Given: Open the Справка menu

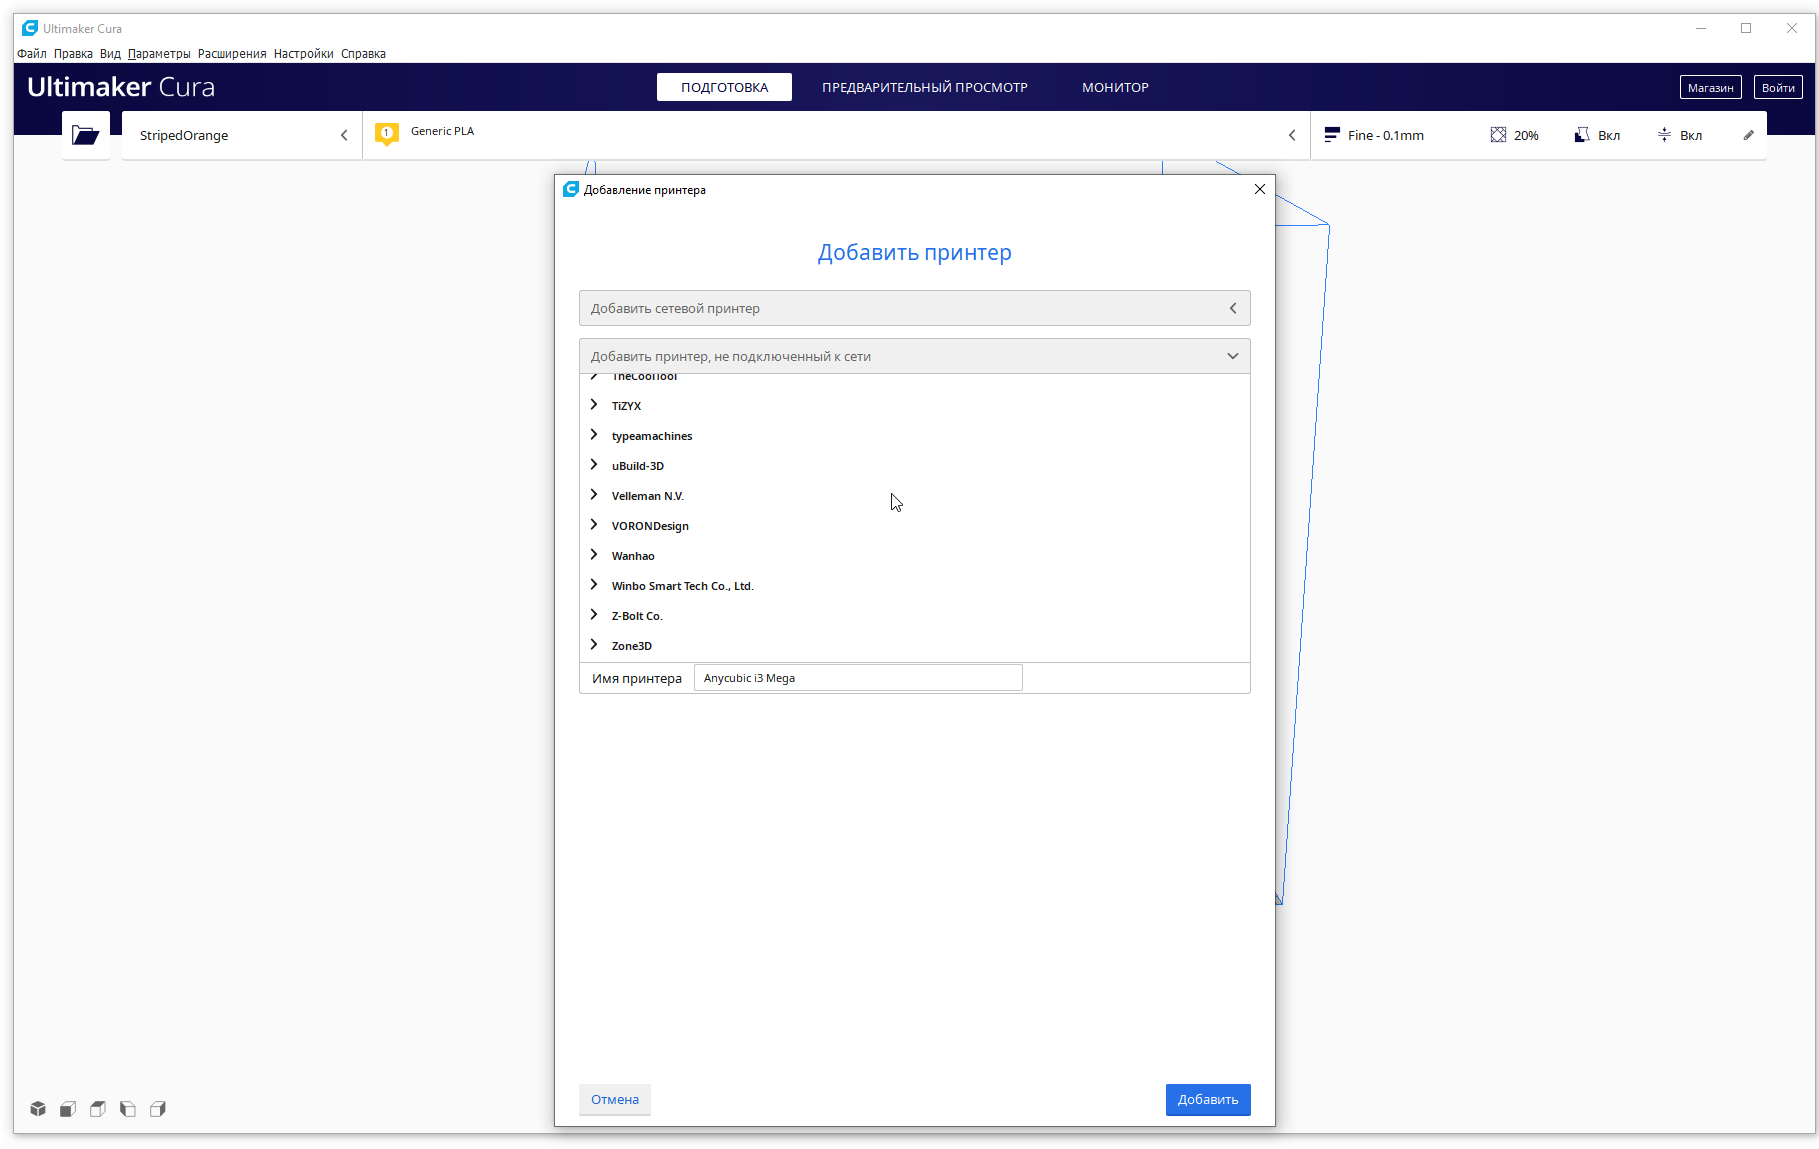Looking at the screenshot, I should (363, 54).
